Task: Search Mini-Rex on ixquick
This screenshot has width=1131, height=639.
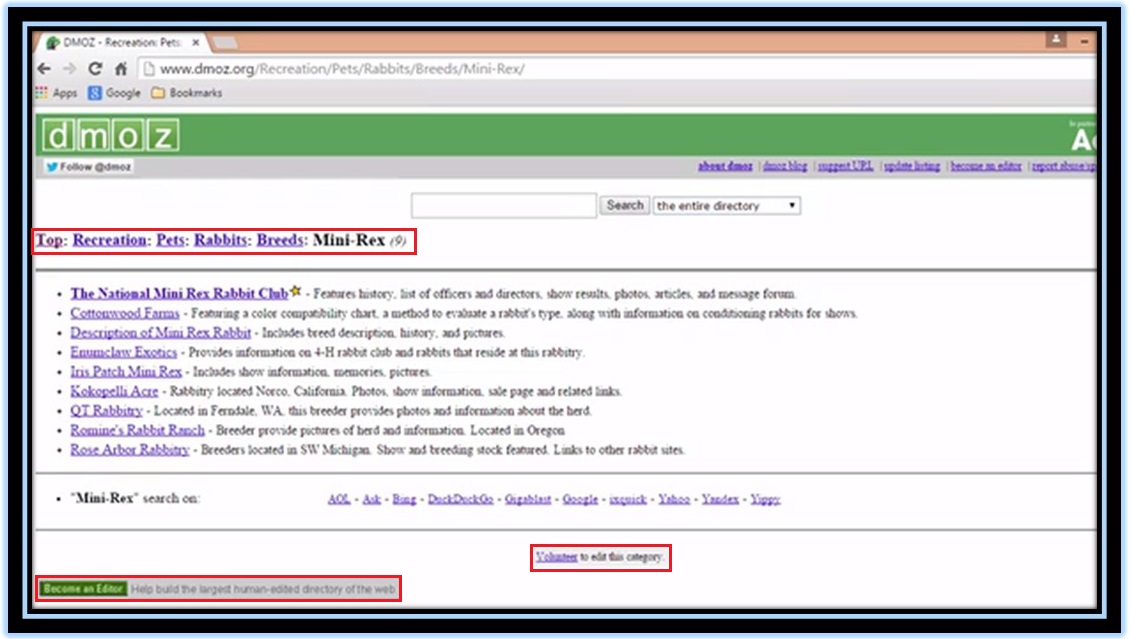Action: click(x=628, y=499)
